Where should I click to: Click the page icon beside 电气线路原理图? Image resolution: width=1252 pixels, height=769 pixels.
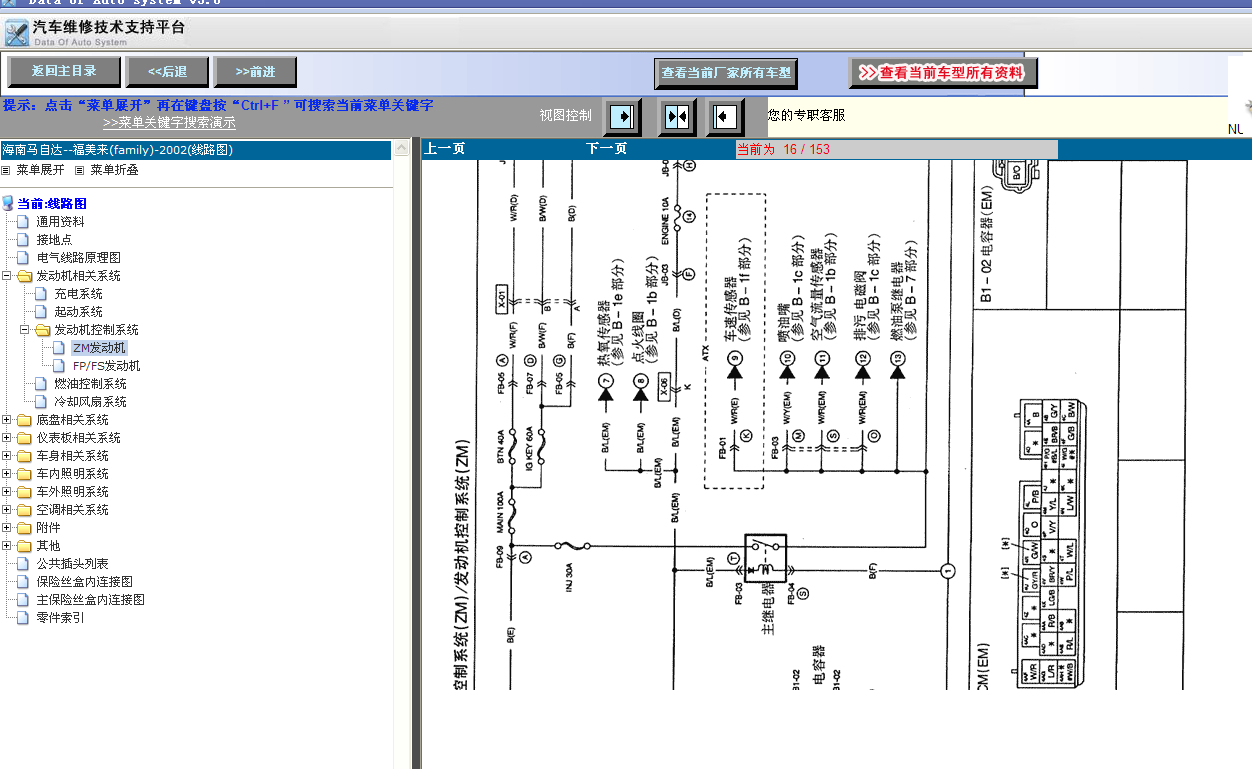click(x=24, y=258)
